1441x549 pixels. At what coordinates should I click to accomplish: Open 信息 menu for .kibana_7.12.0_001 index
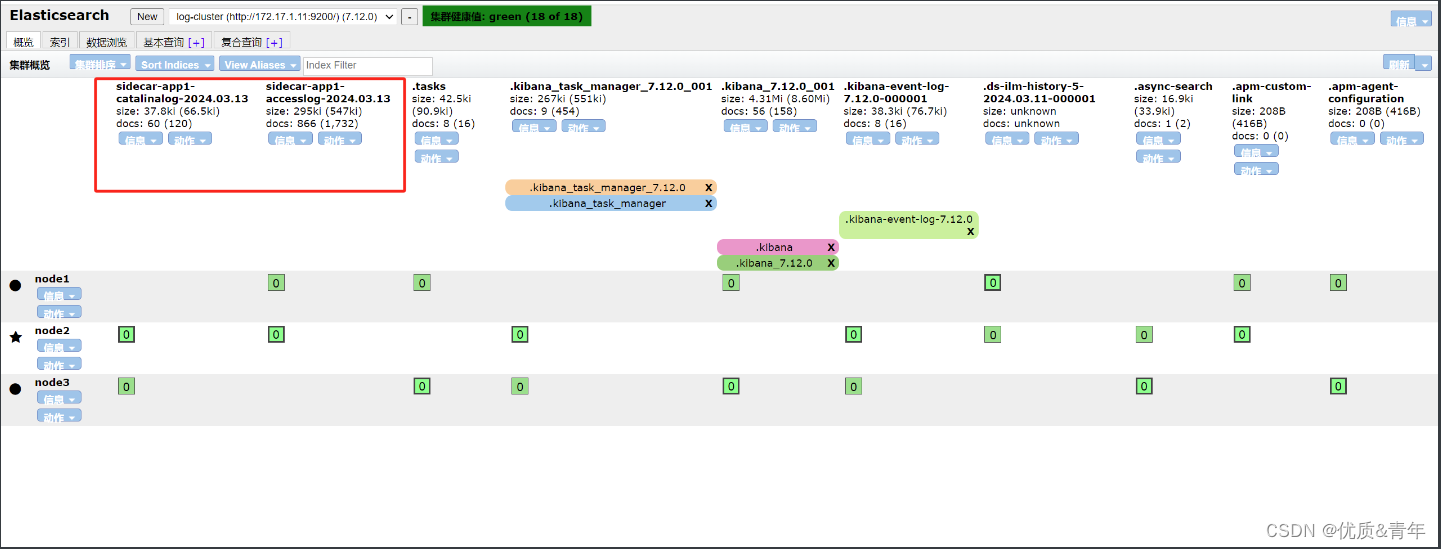point(745,127)
